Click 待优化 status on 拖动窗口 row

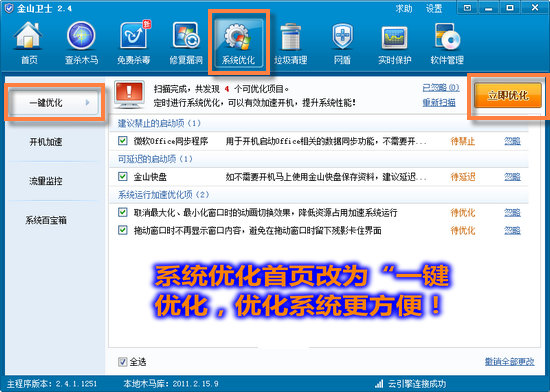tap(463, 230)
